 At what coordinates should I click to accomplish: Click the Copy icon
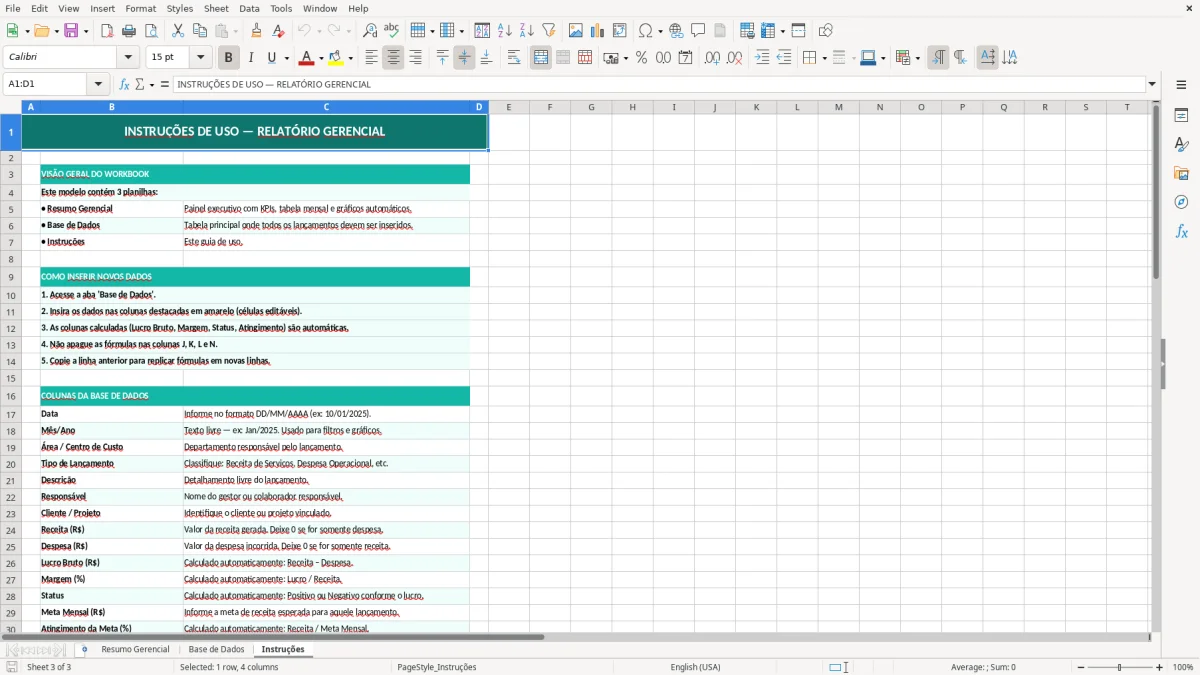[x=200, y=31]
